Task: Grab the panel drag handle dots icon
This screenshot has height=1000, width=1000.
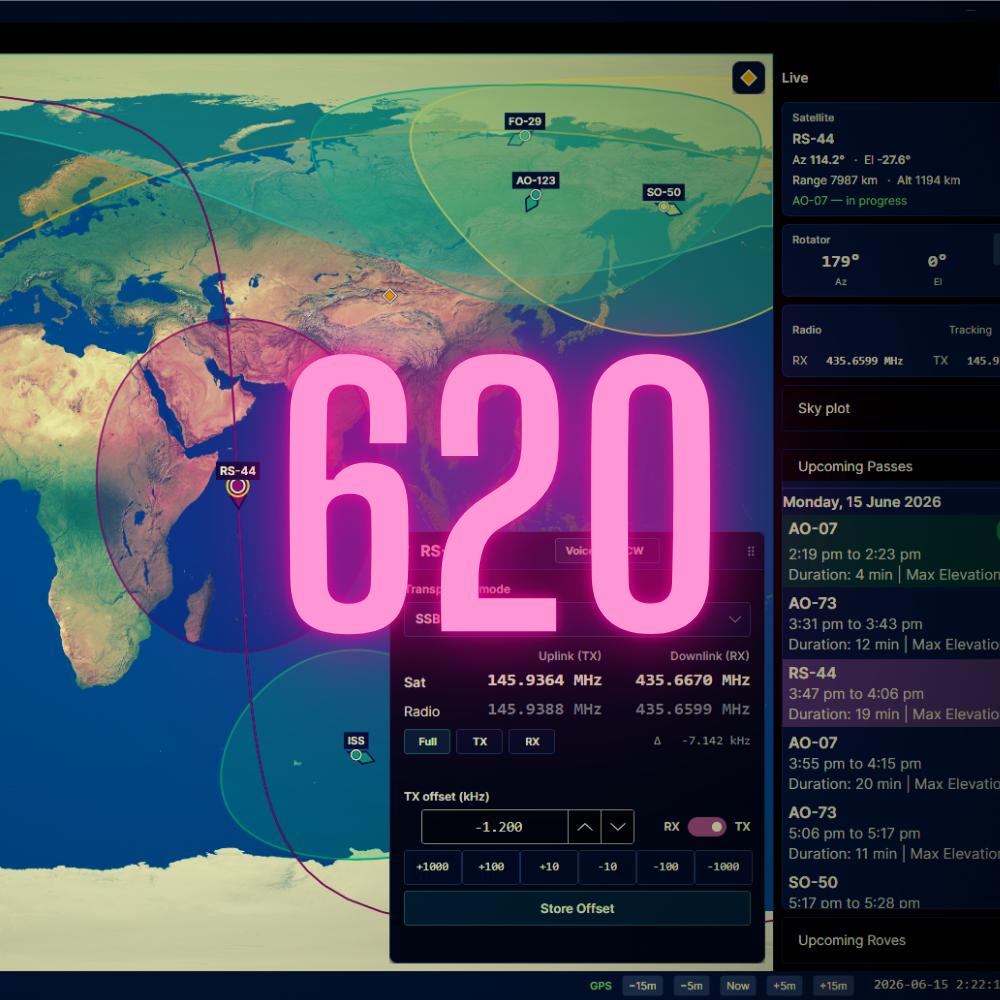Action: click(x=751, y=551)
